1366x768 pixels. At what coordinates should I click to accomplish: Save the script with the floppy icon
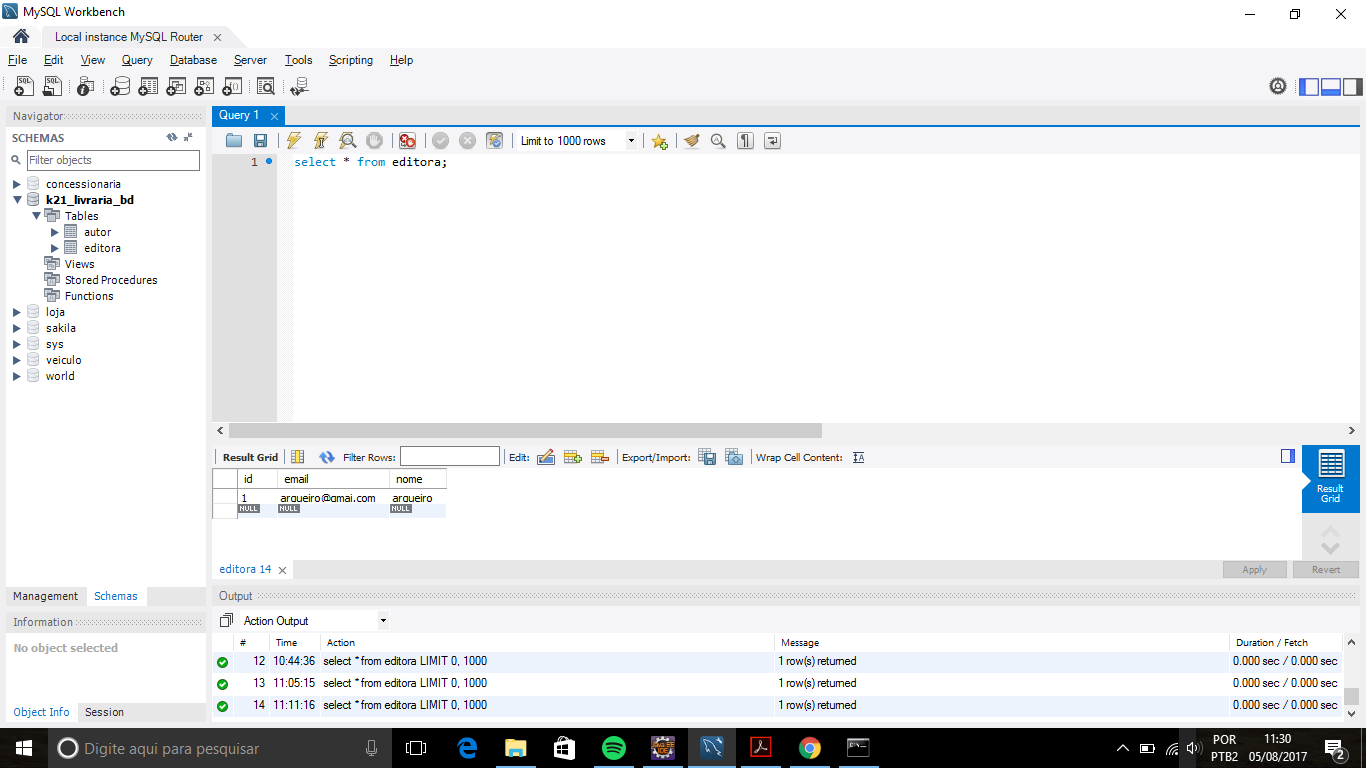click(x=260, y=141)
